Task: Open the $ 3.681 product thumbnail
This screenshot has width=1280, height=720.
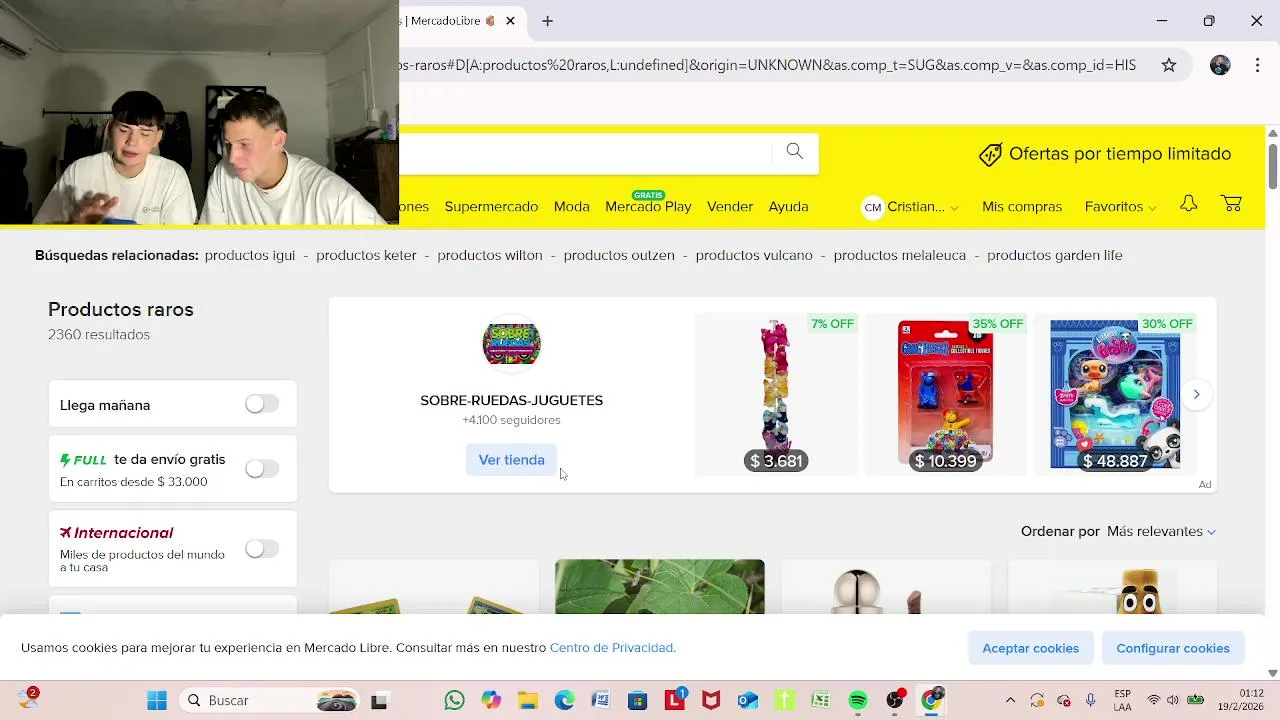Action: [x=776, y=394]
